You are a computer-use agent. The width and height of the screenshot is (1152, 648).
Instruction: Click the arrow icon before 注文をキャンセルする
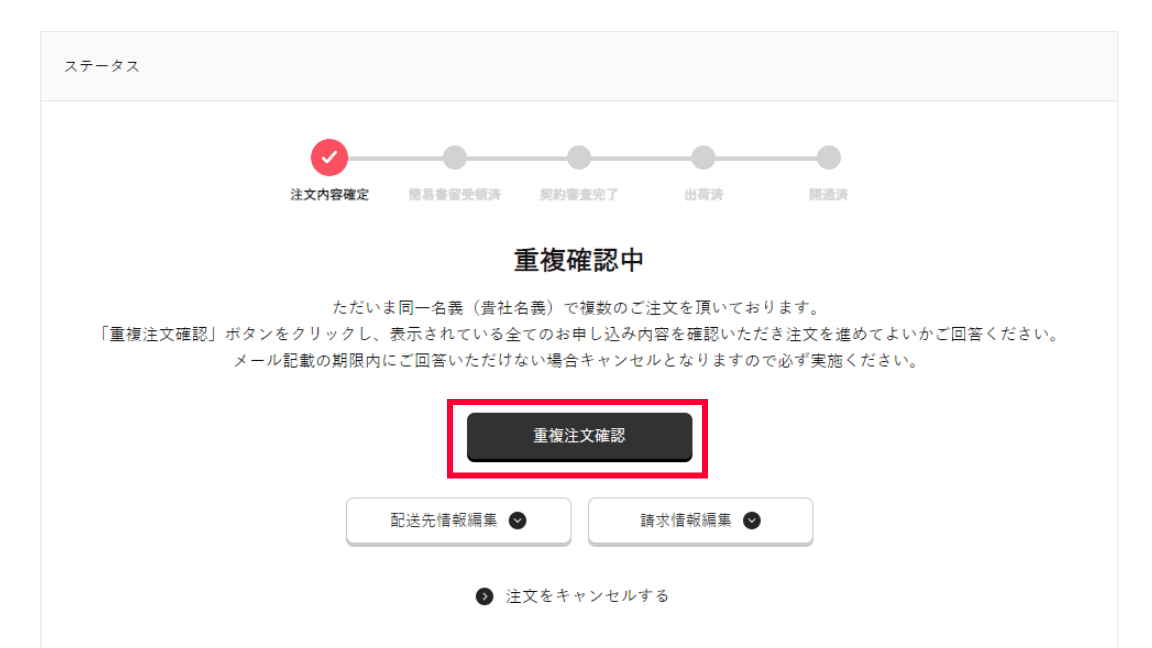click(484, 597)
